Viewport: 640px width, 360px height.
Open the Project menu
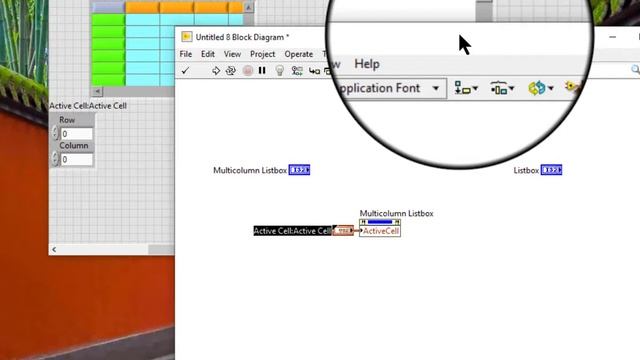262,54
